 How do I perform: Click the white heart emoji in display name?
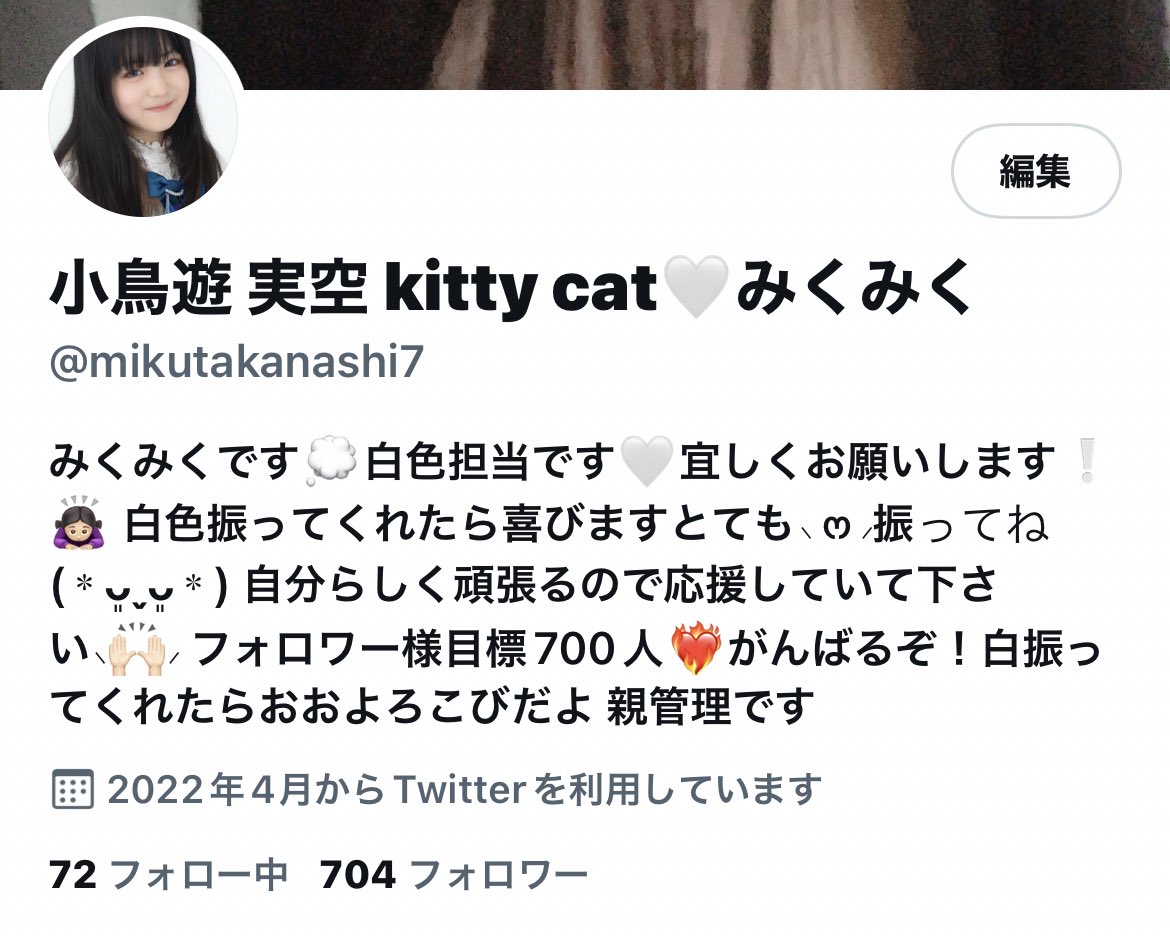(x=695, y=287)
